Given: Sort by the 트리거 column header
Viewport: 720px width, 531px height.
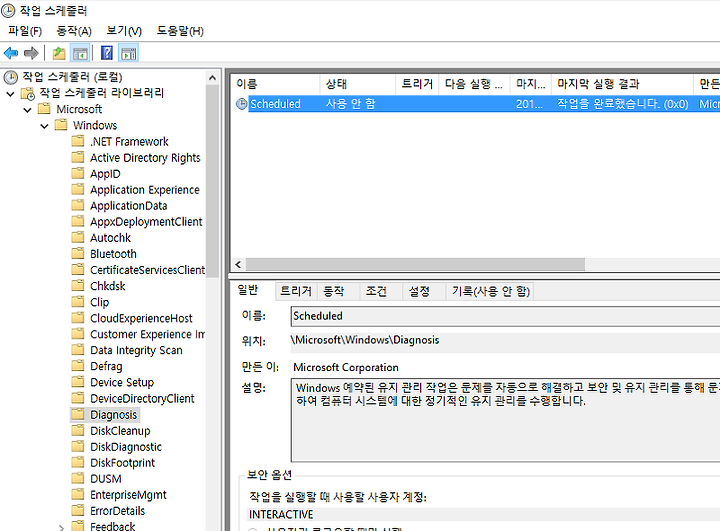Looking at the screenshot, I should point(417,84).
